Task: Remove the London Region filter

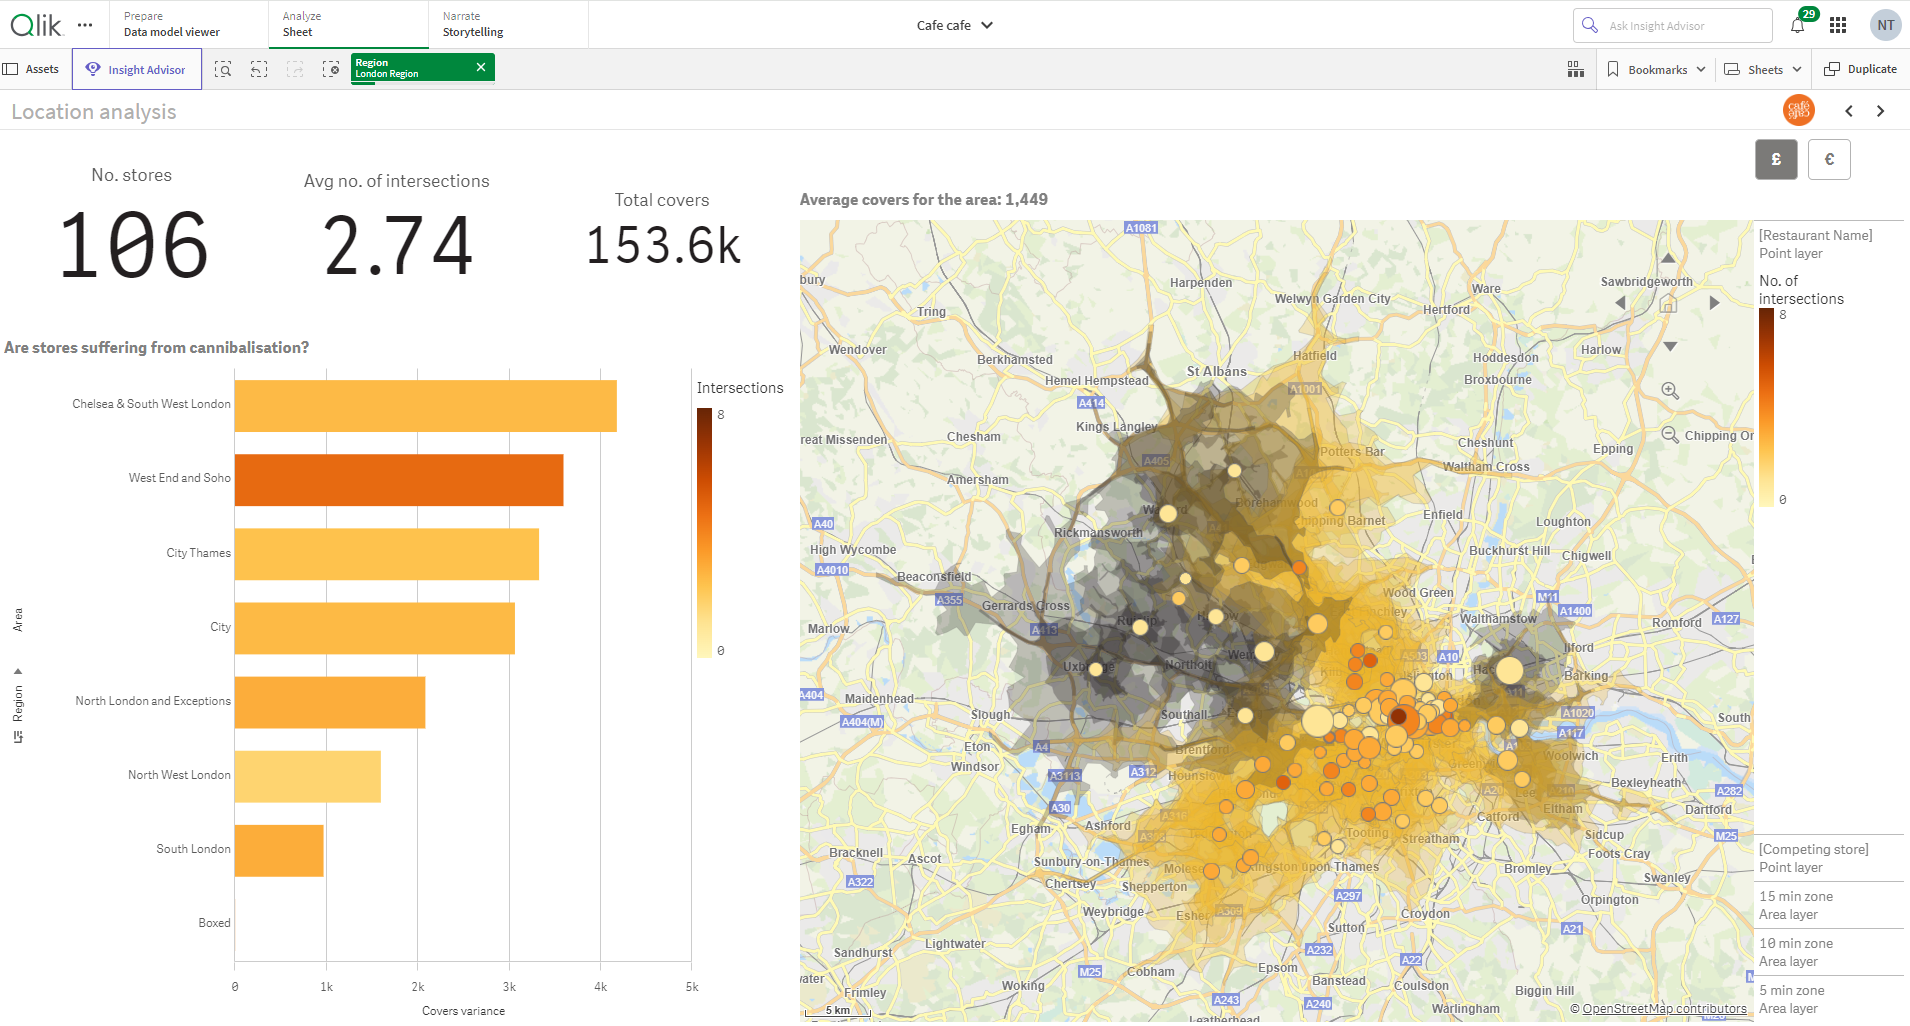Action: pyautogui.click(x=481, y=66)
